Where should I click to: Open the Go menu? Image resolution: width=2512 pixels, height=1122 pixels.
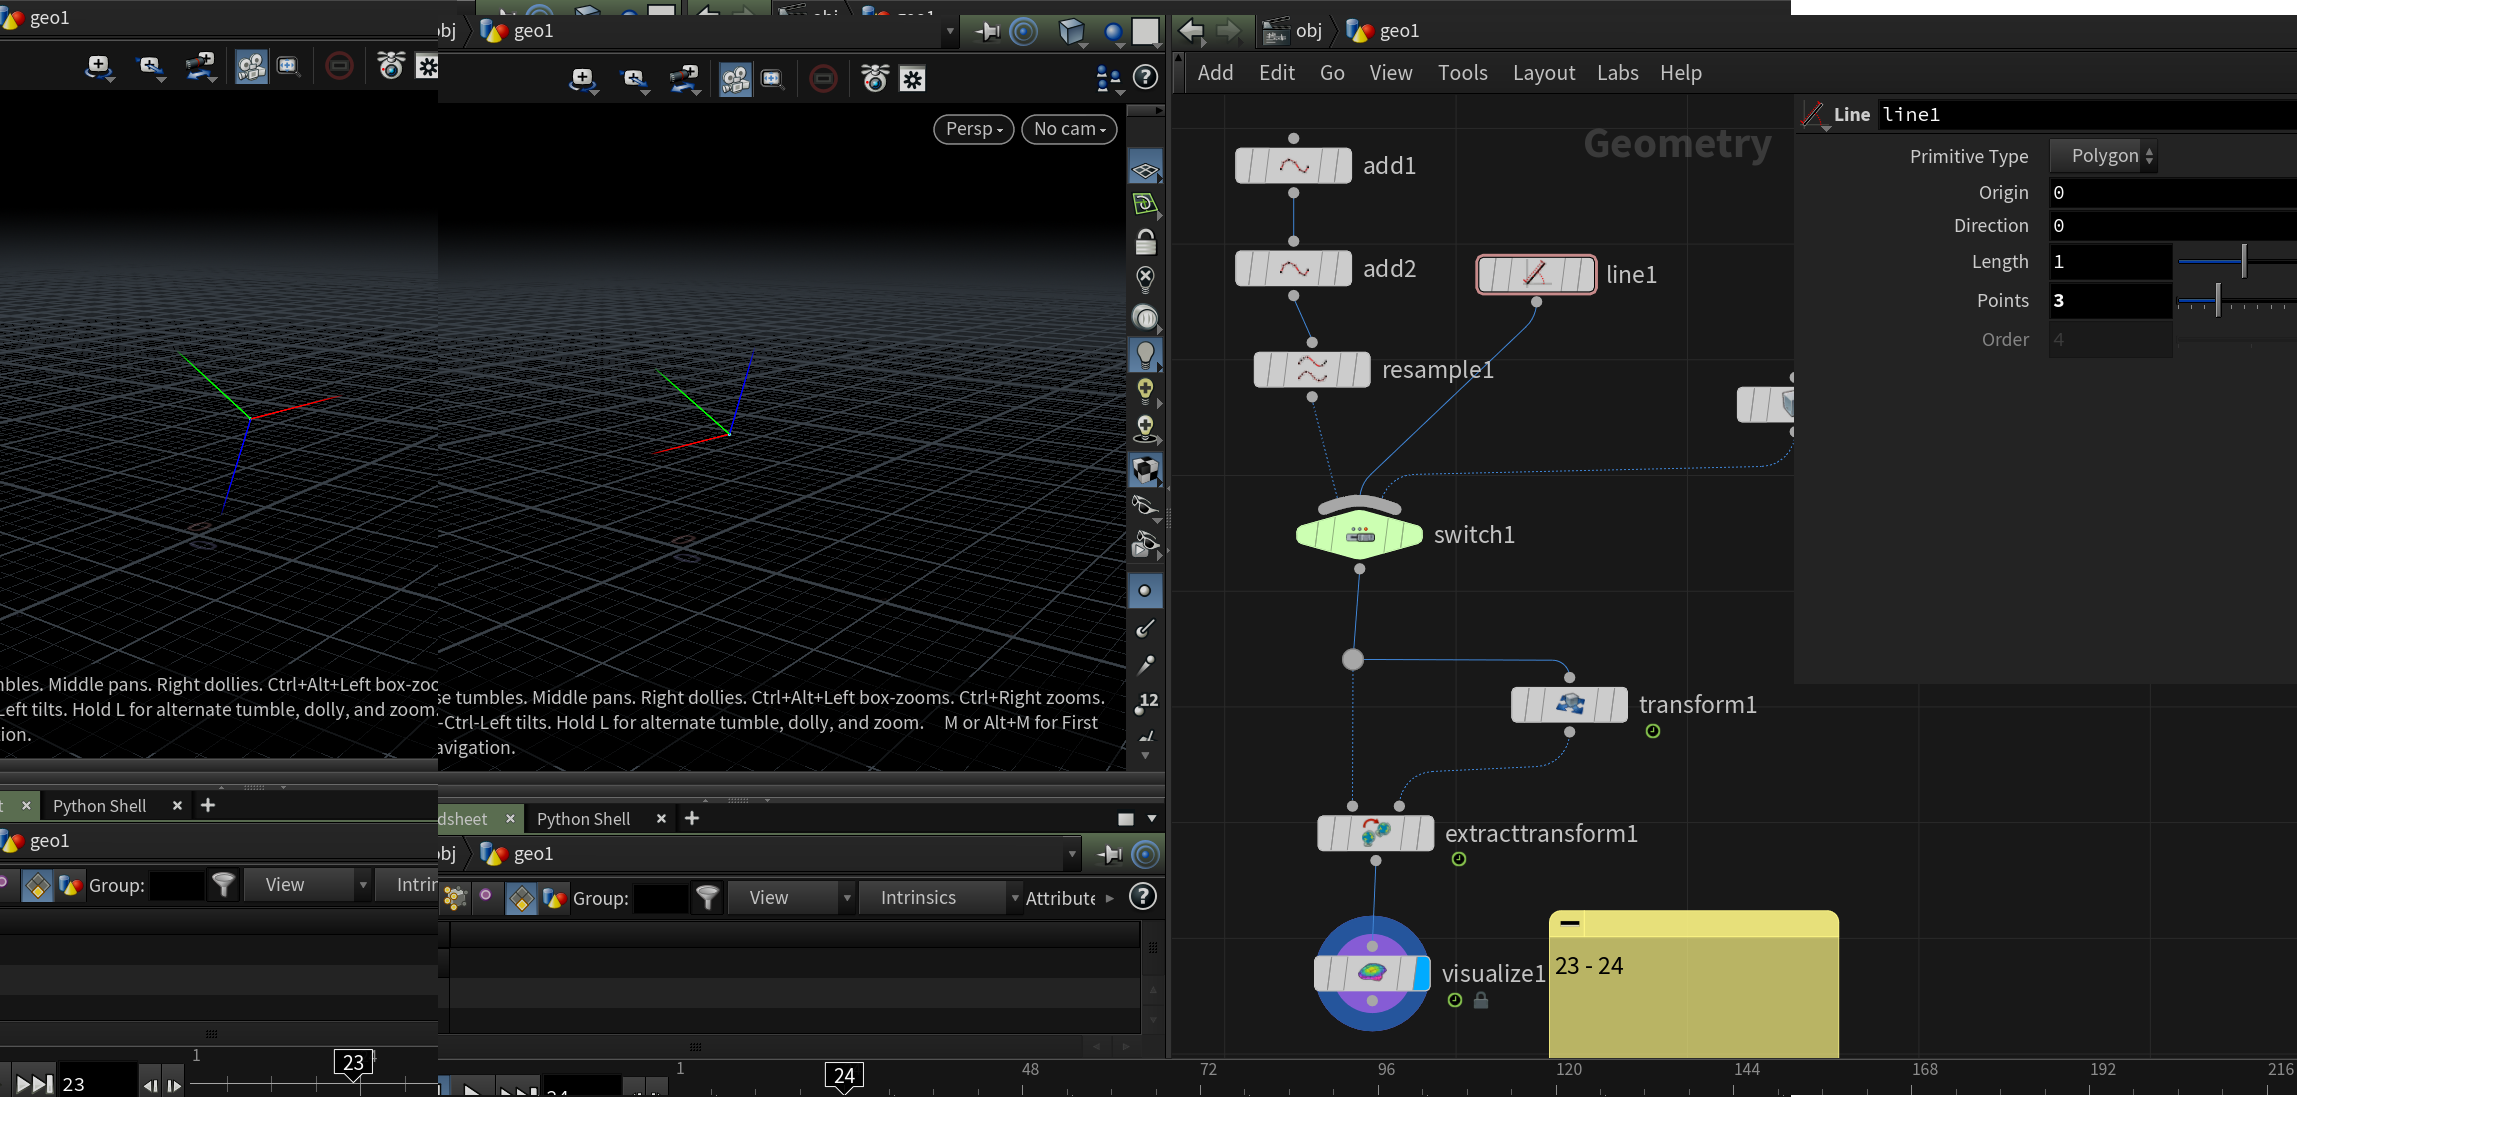[1332, 73]
